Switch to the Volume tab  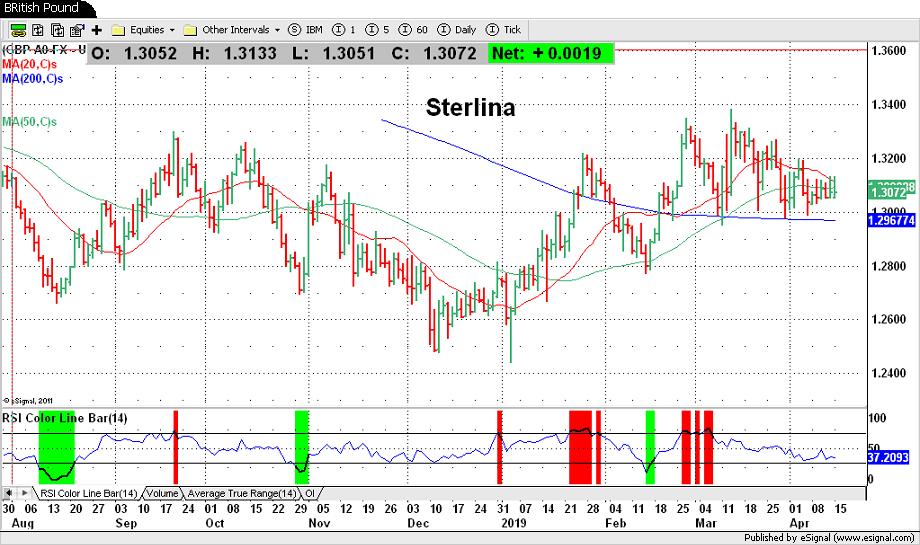pos(162,493)
